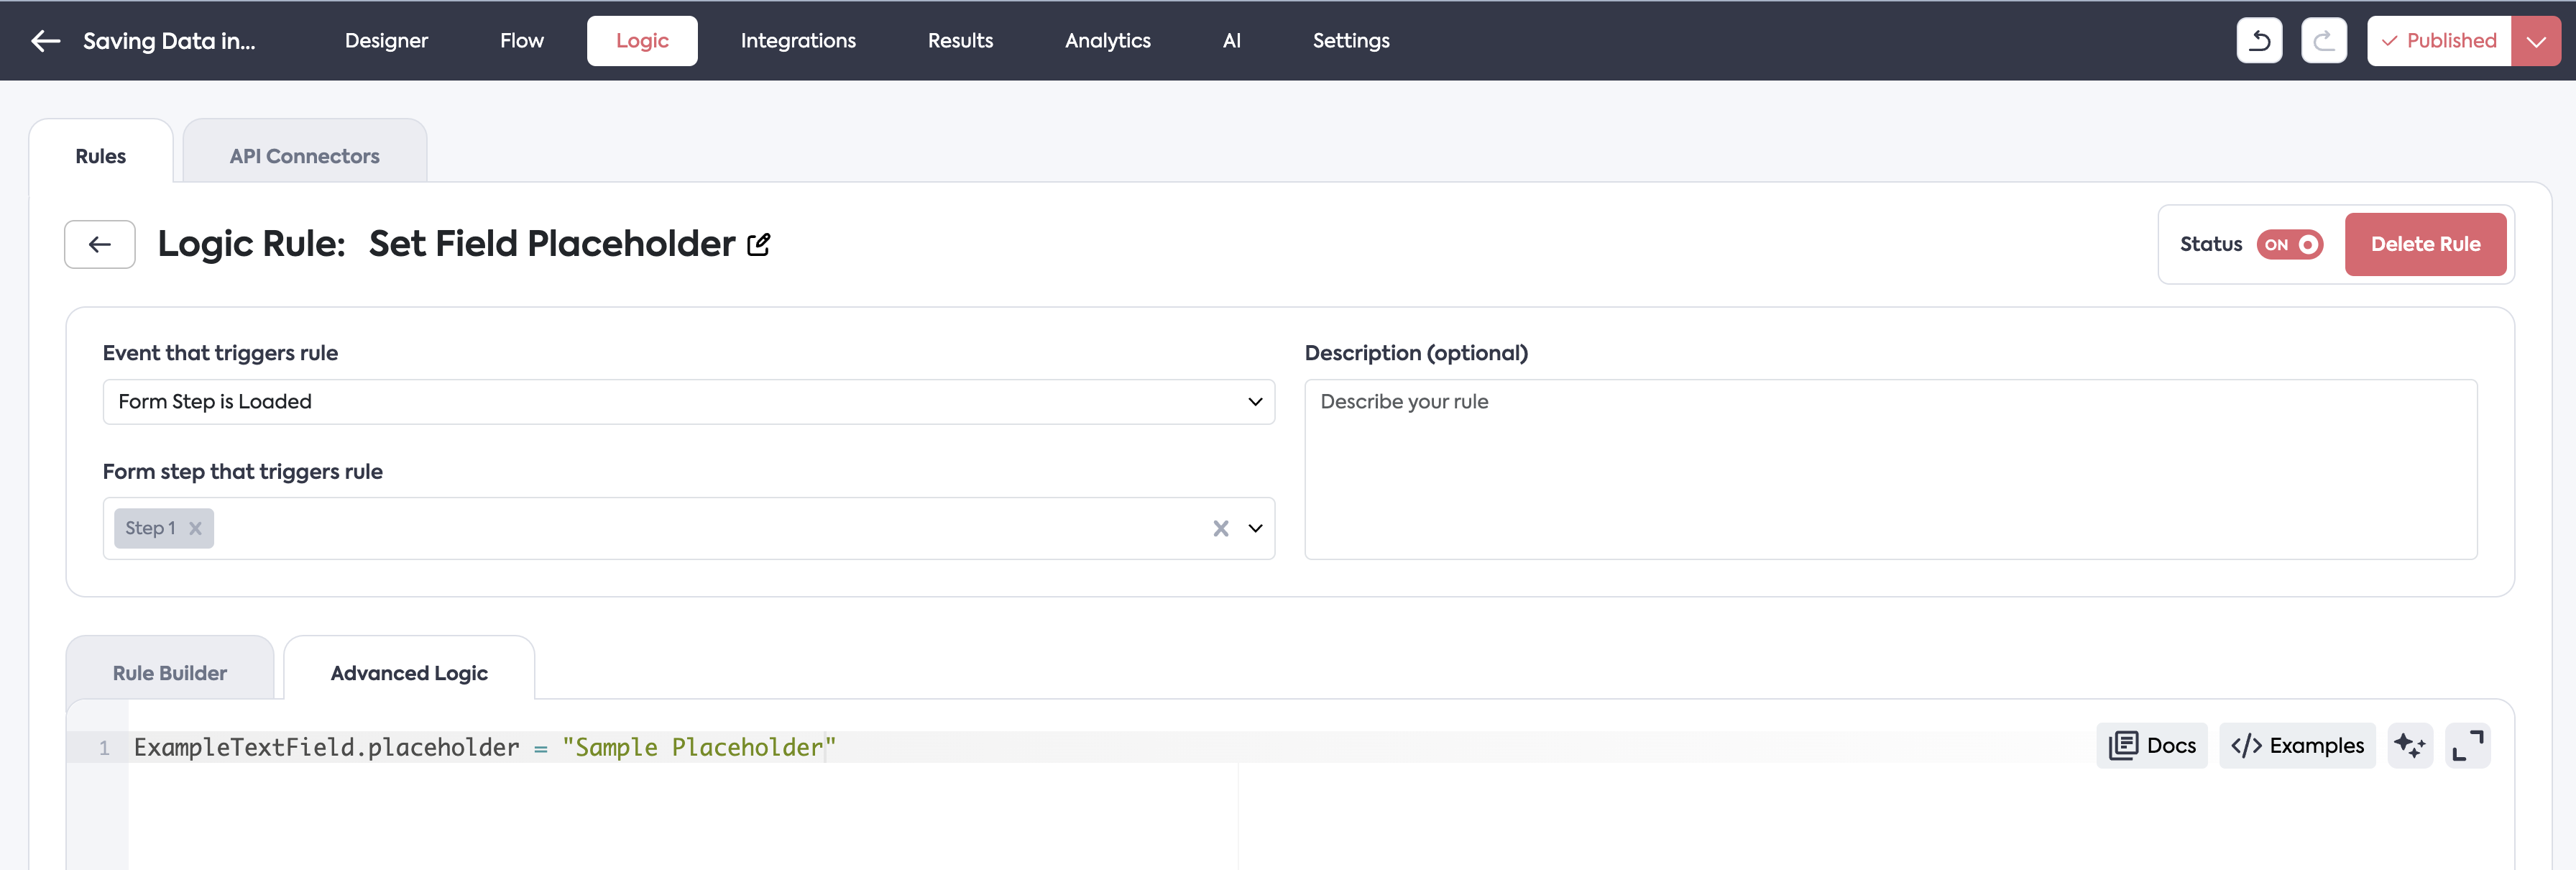
Task: Clear all selected form steps
Action: (1220, 529)
